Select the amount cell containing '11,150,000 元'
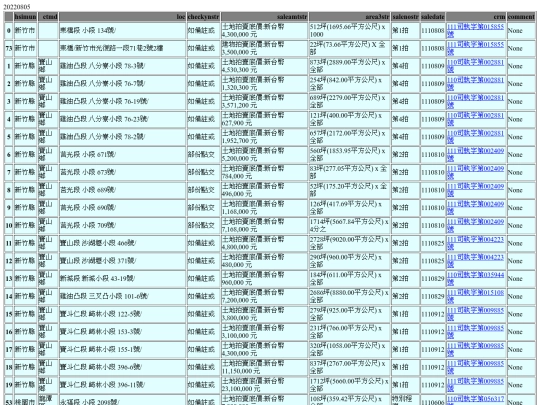 point(264,367)
